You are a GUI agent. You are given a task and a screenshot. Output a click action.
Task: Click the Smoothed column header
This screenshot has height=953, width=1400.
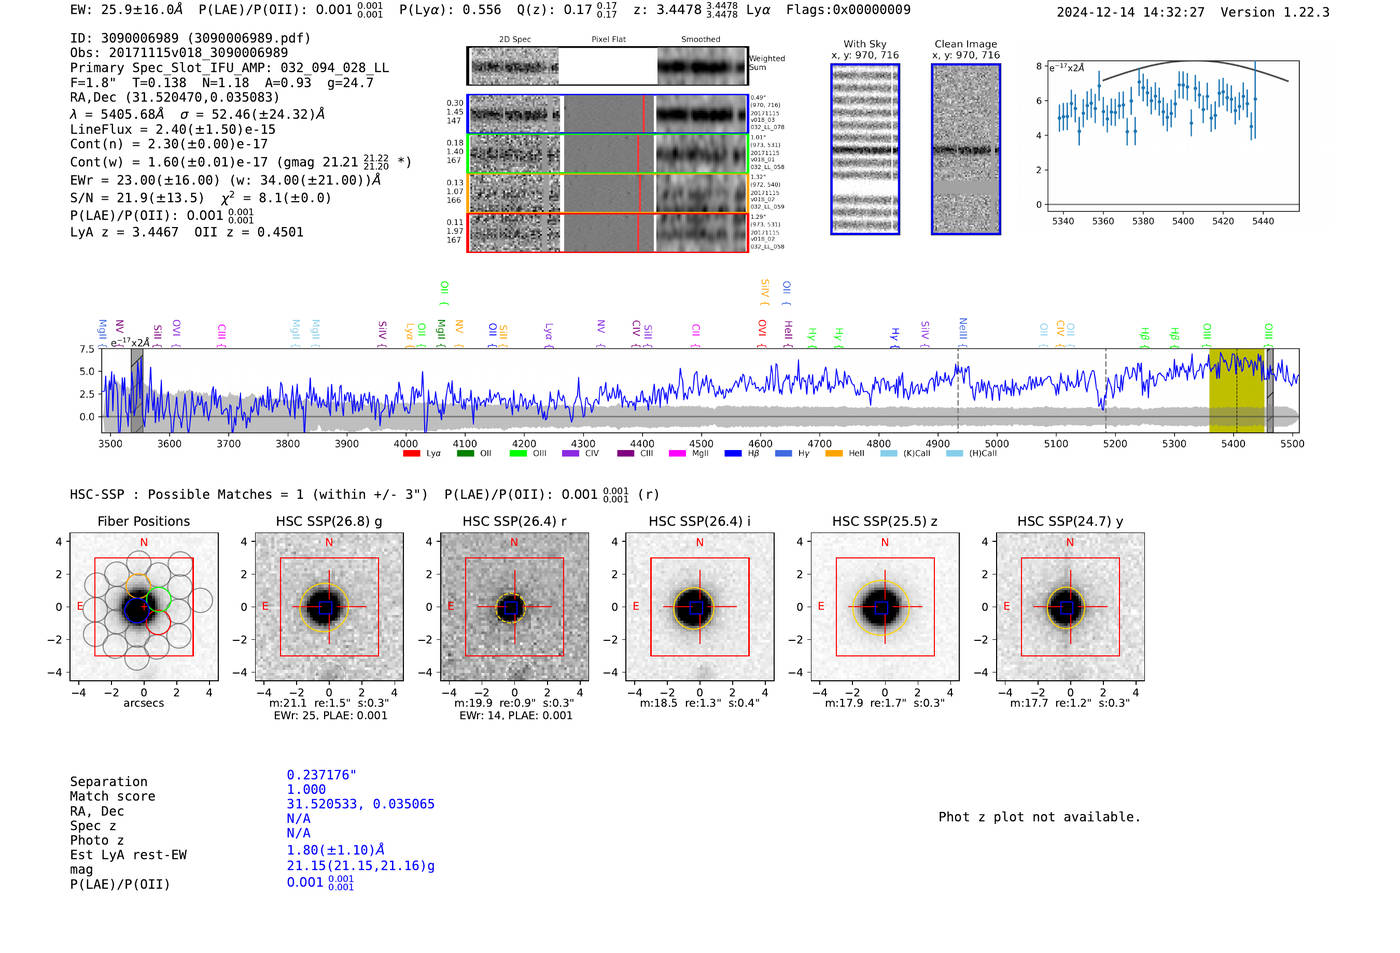(x=700, y=39)
